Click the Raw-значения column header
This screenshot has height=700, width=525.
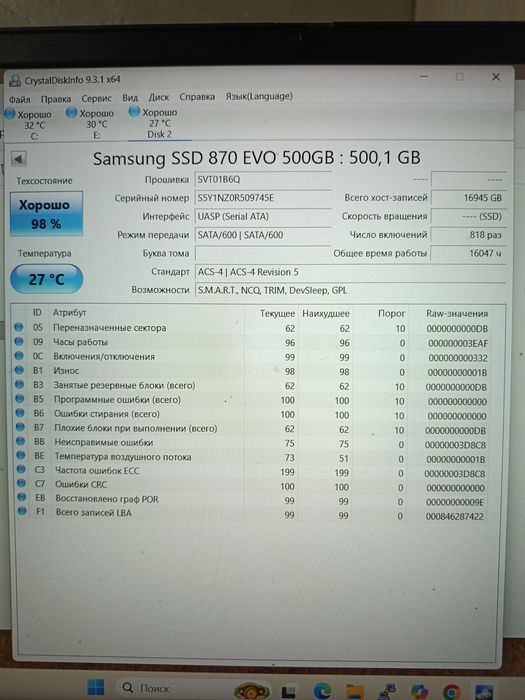coord(457,313)
